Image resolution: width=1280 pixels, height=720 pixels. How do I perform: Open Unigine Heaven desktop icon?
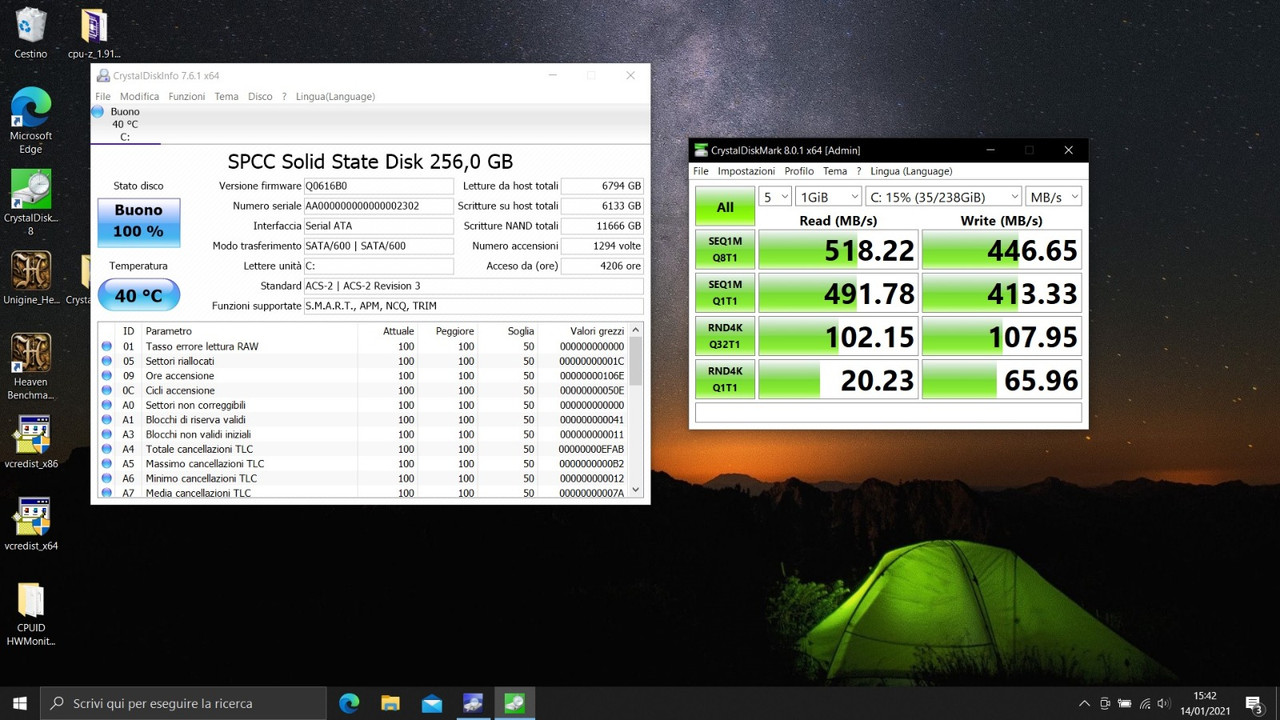pos(31,277)
